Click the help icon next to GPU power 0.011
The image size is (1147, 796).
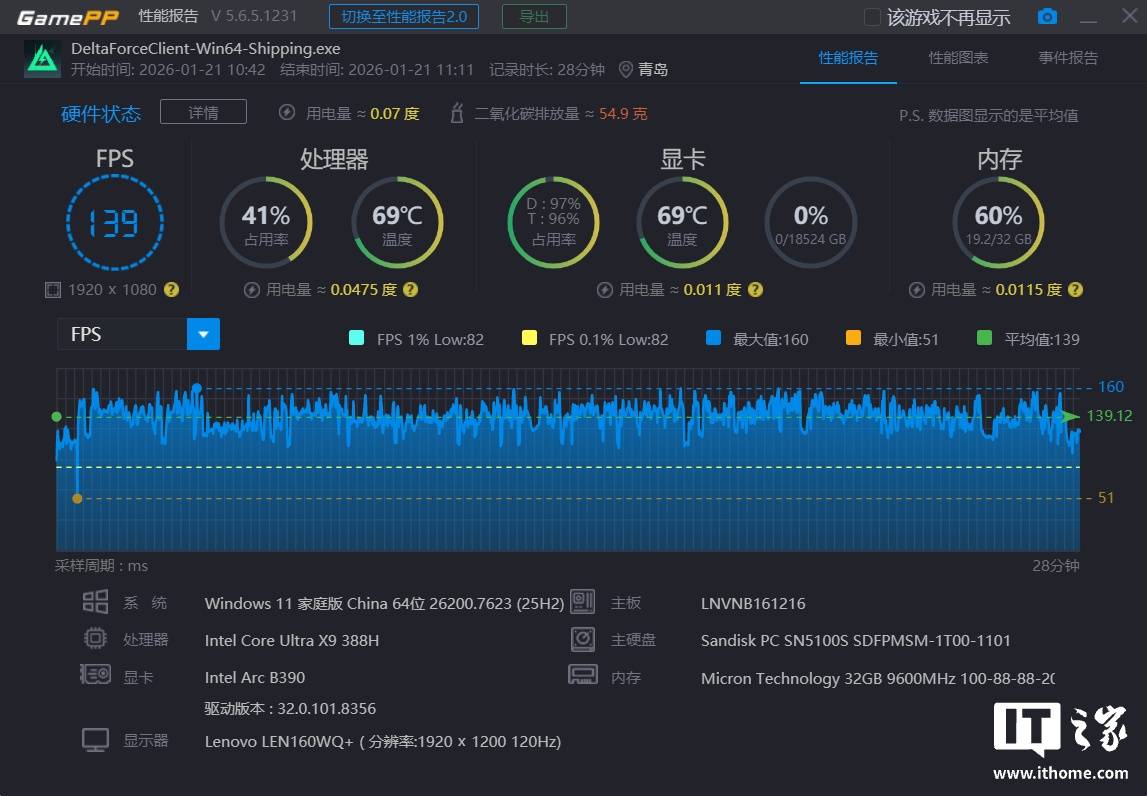(x=755, y=290)
